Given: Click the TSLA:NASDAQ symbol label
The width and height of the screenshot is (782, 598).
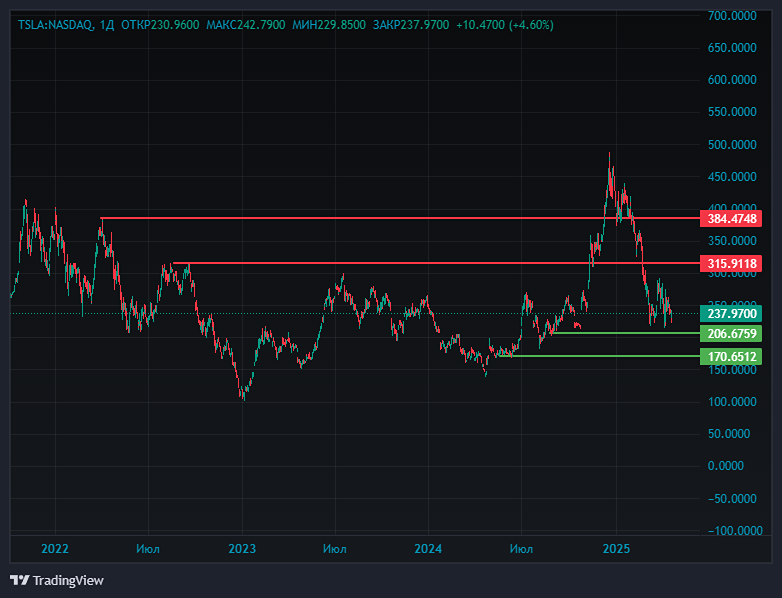Looking at the screenshot, I should point(55,25).
